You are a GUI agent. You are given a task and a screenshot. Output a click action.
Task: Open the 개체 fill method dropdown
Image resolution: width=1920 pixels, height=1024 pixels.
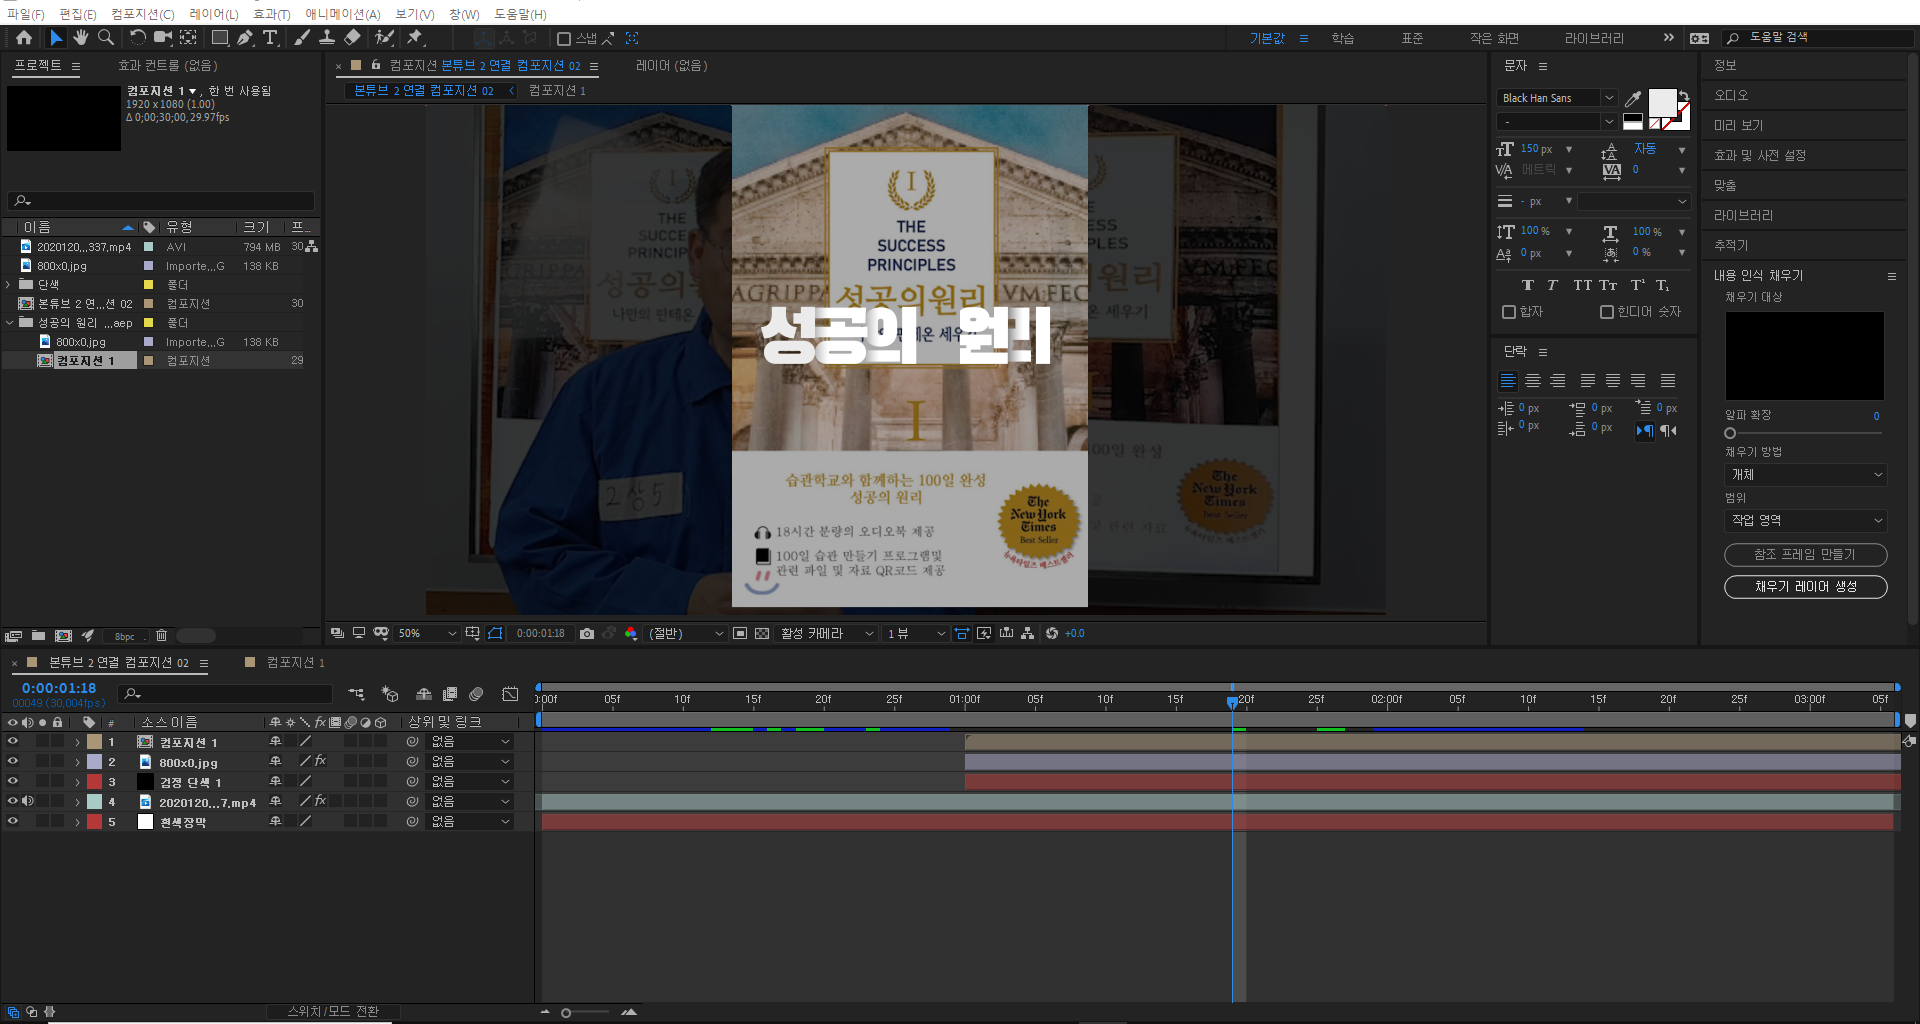(1806, 475)
